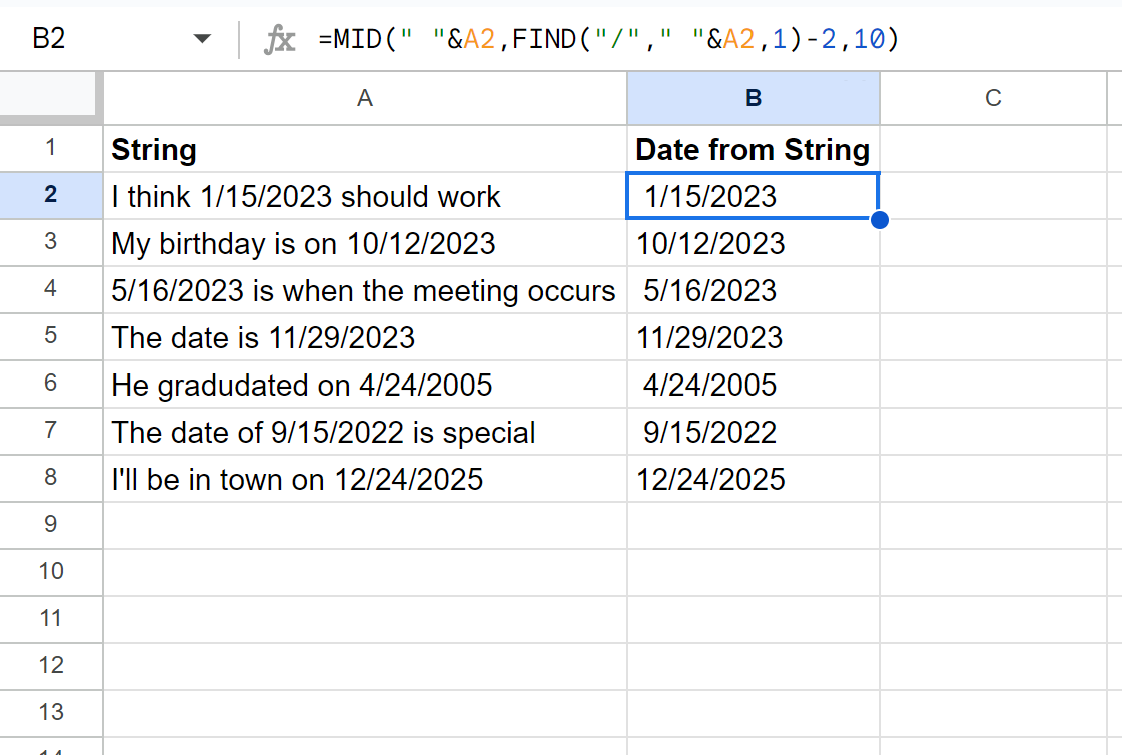Select column A header

tap(364, 97)
